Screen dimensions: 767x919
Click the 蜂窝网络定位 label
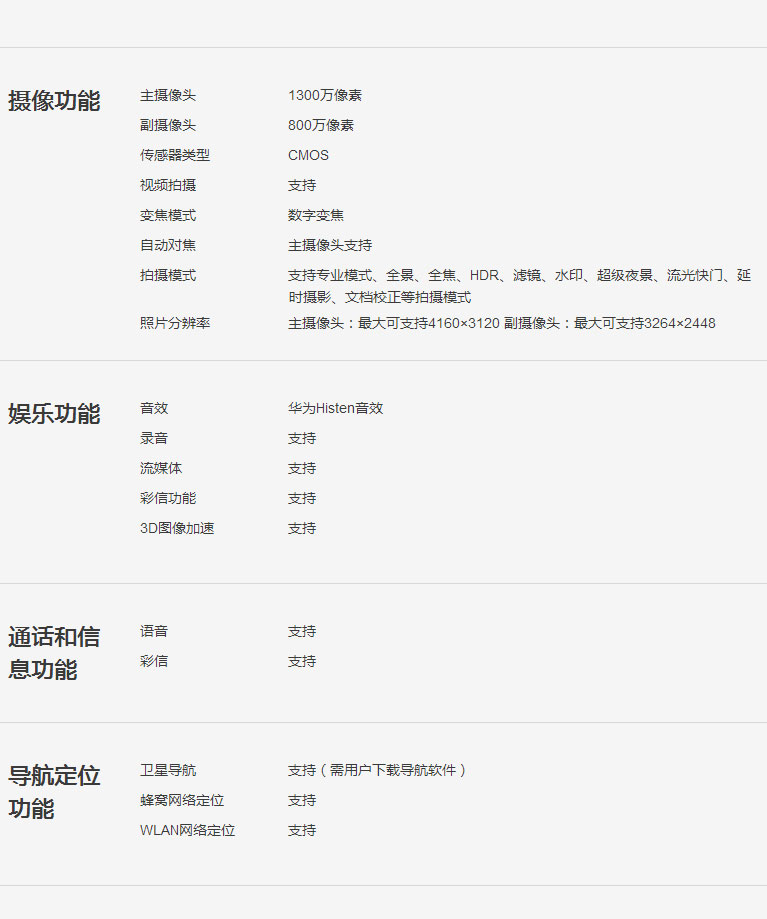(182, 800)
